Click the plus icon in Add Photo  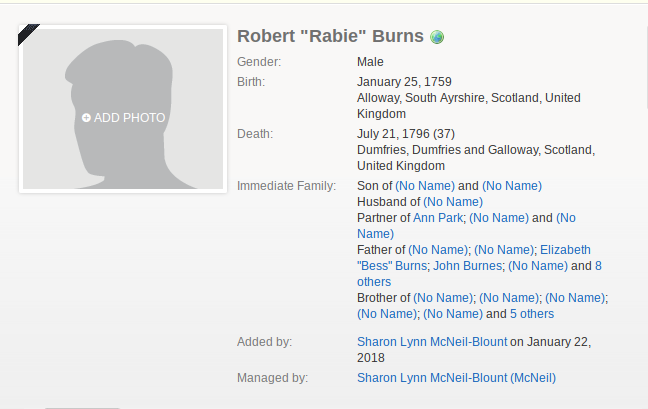pos(86,118)
